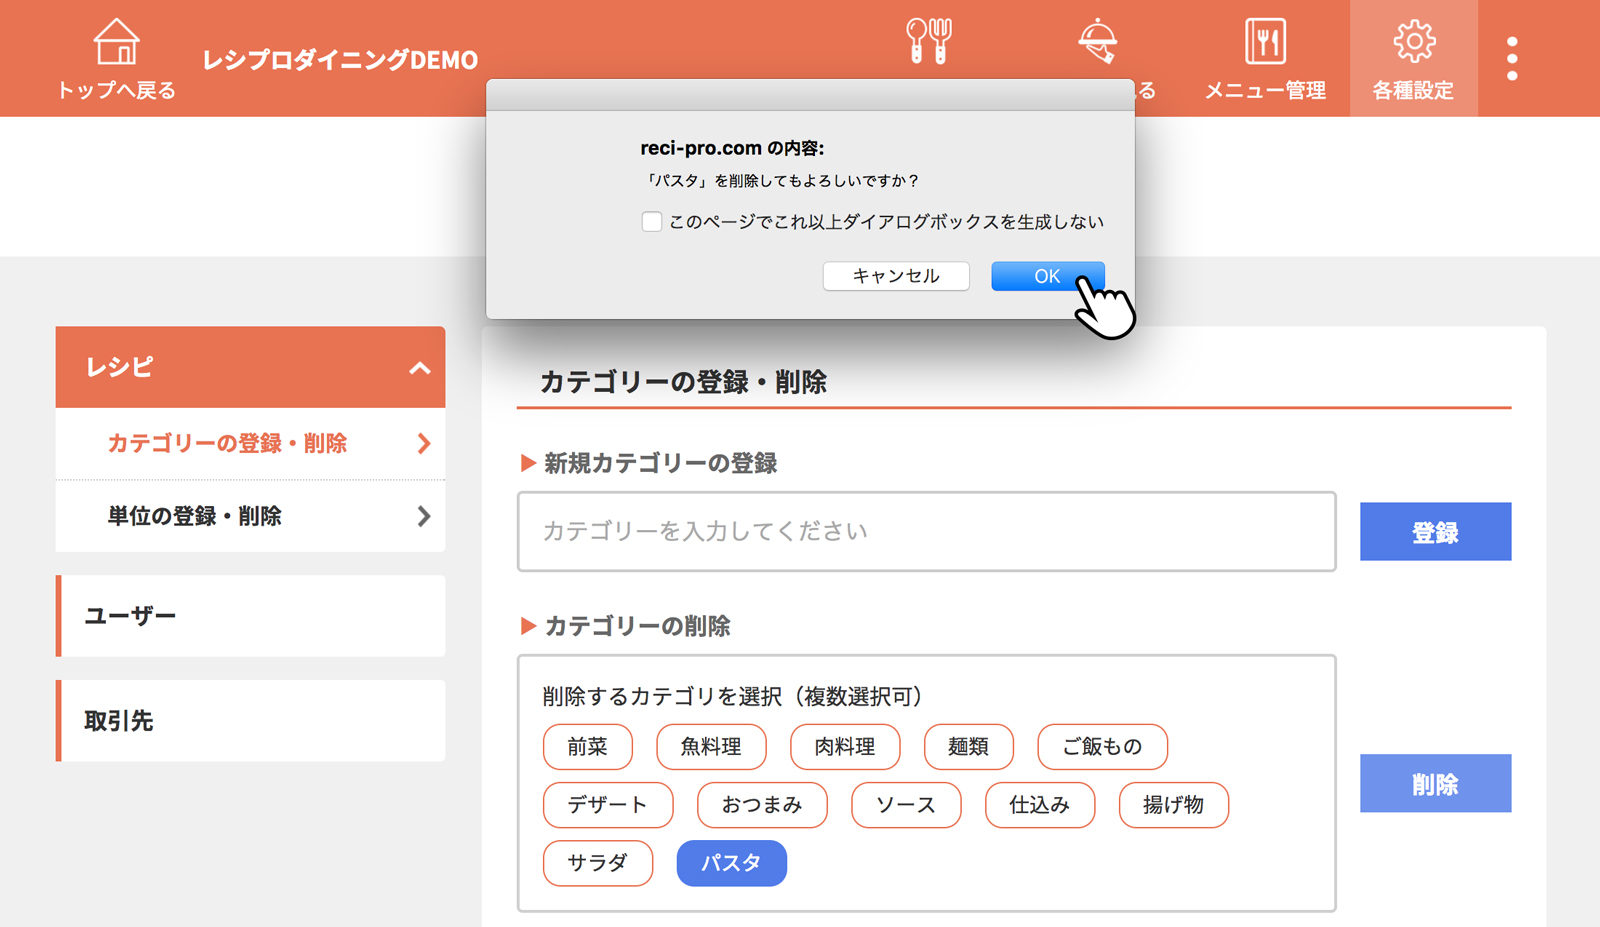Enable the suppress further dialogs checkbox
The image size is (1600, 927).
pyautogui.click(x=652, y=222)
